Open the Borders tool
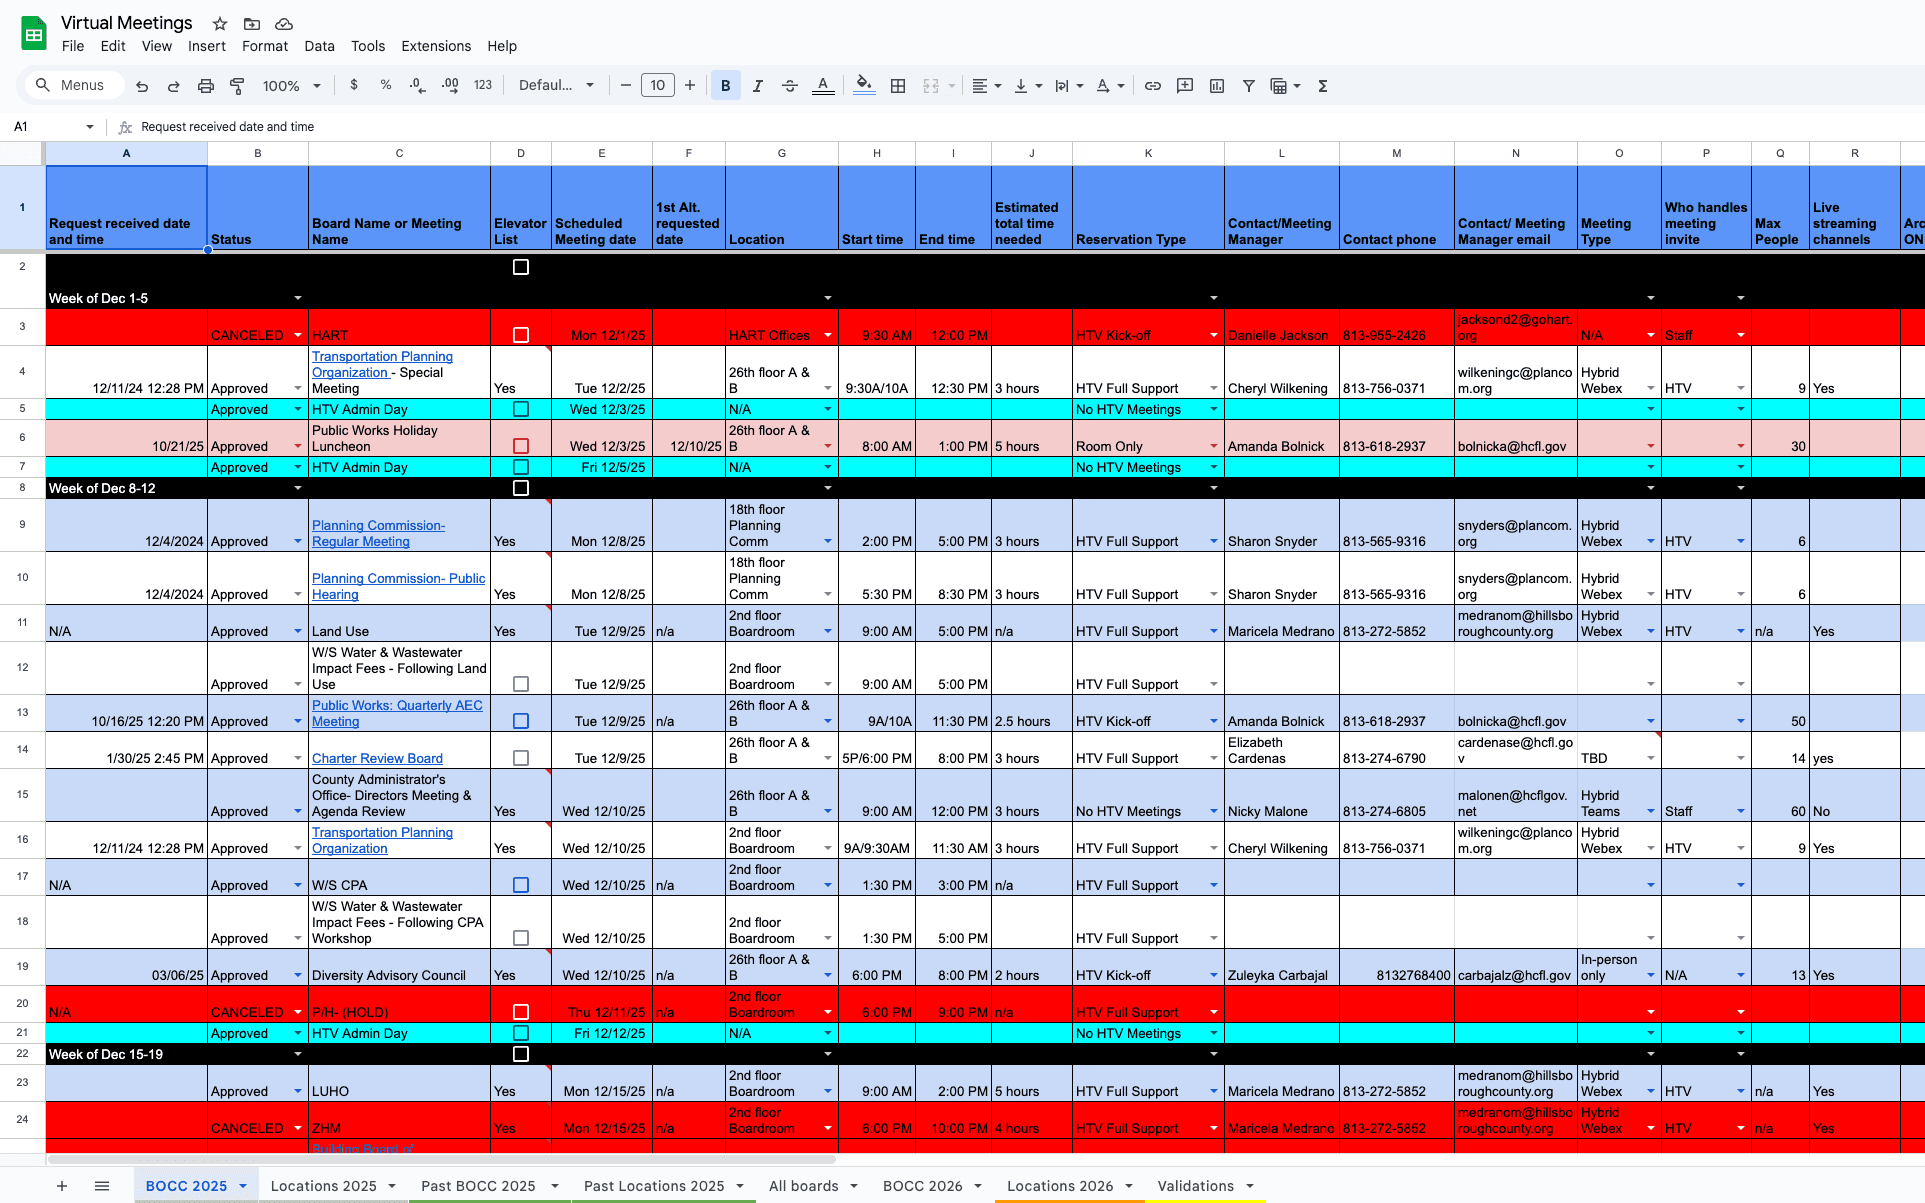This screenshot has width=1925, height=1203. pyautogui.click(x=898, y=86)
